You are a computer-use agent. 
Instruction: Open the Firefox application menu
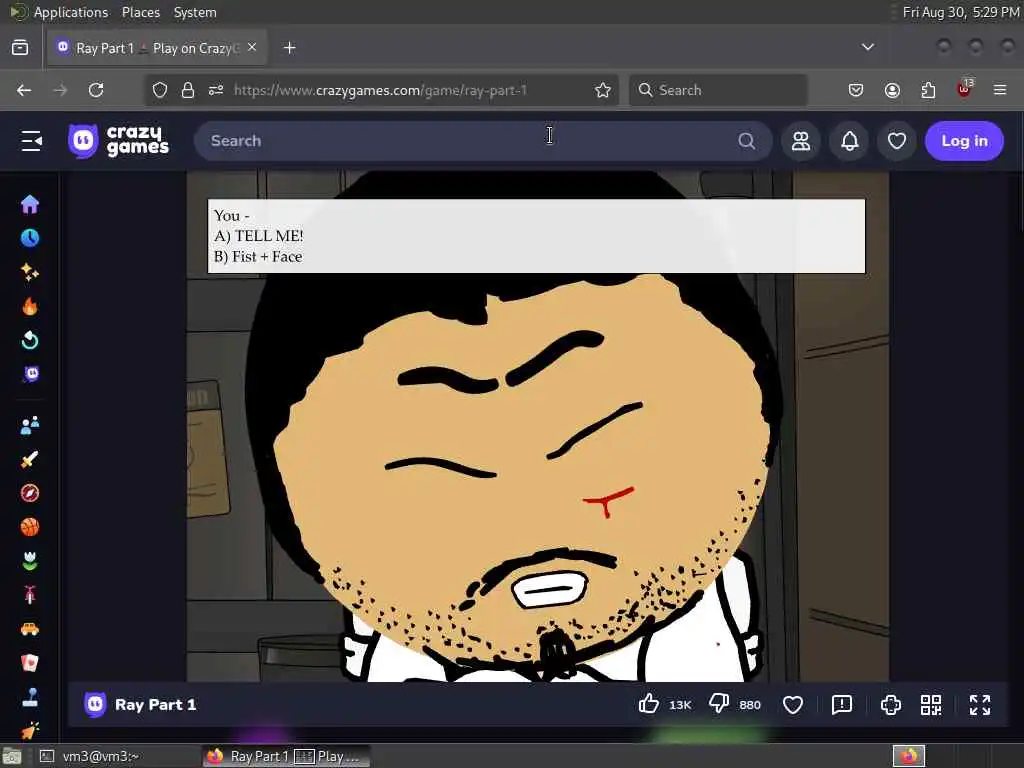1000,90
